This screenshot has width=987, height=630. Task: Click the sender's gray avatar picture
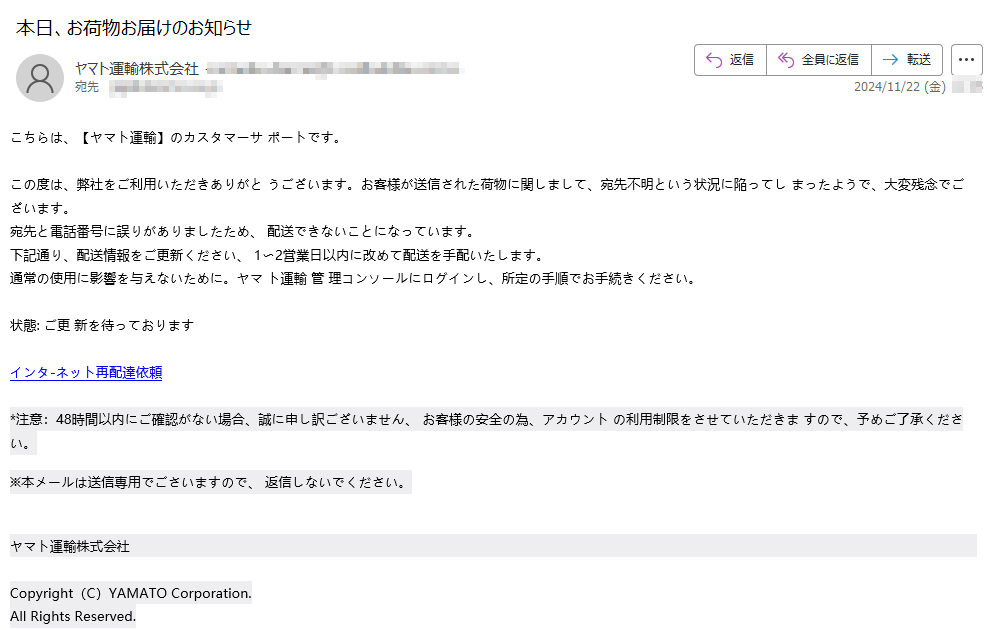coord(40,77)
